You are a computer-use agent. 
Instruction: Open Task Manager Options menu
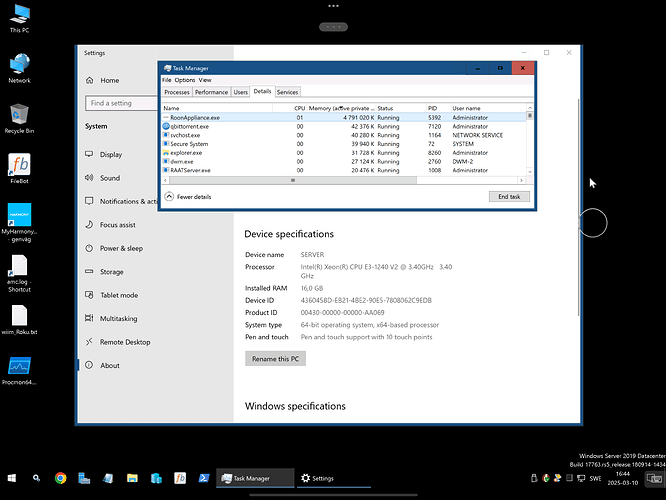[x=185, y=80]
